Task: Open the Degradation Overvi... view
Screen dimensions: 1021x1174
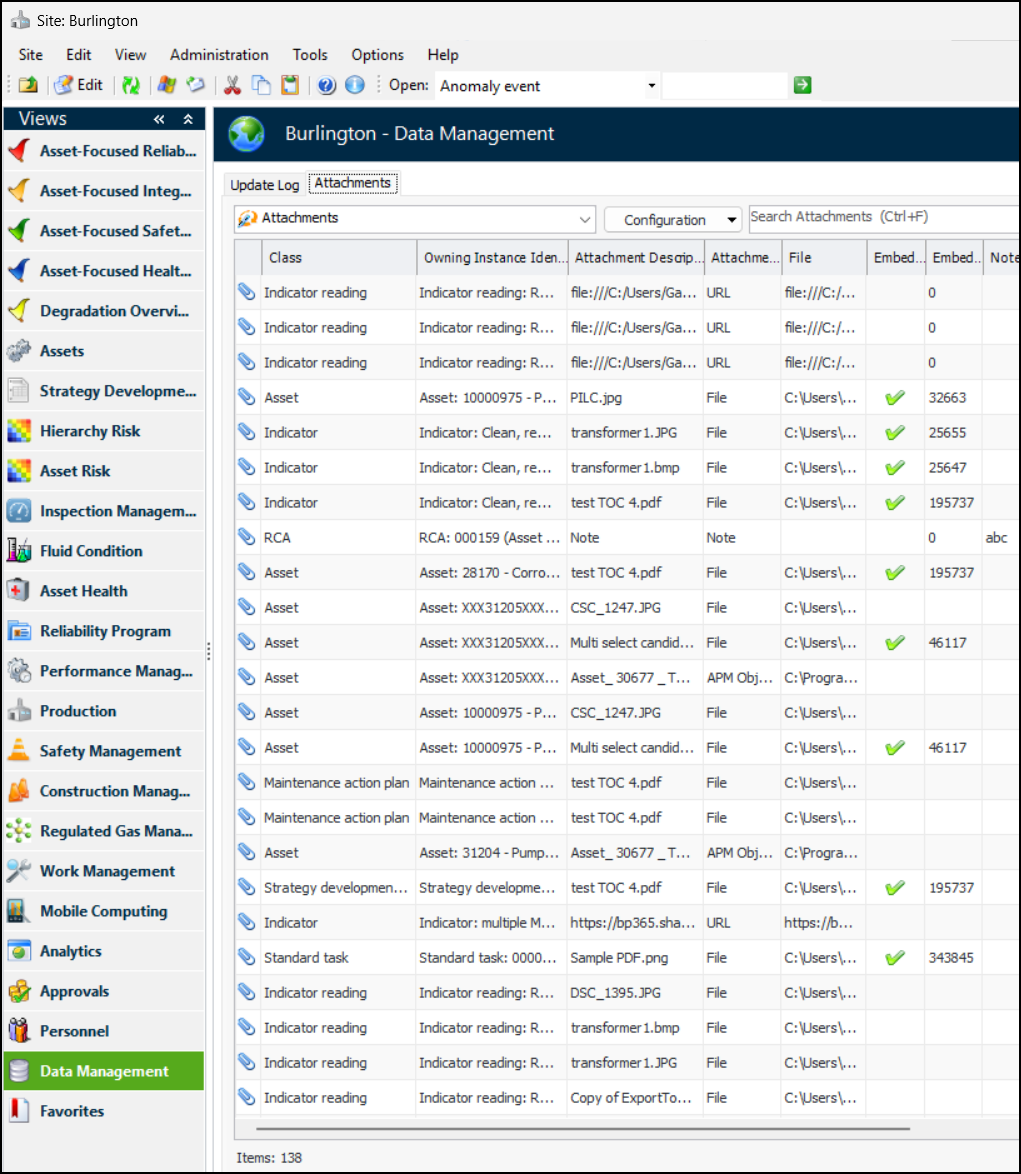Action: 103,311
